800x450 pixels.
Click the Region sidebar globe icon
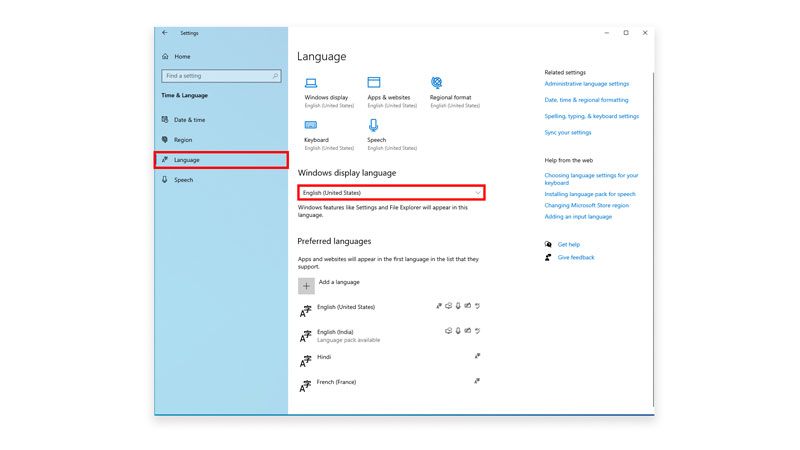(165, 139)
